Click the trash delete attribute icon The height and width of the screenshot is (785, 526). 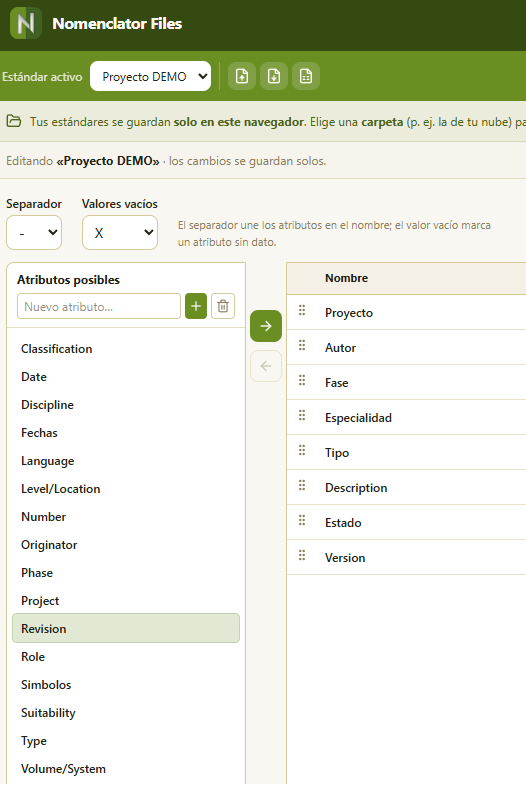pos(223,306)
